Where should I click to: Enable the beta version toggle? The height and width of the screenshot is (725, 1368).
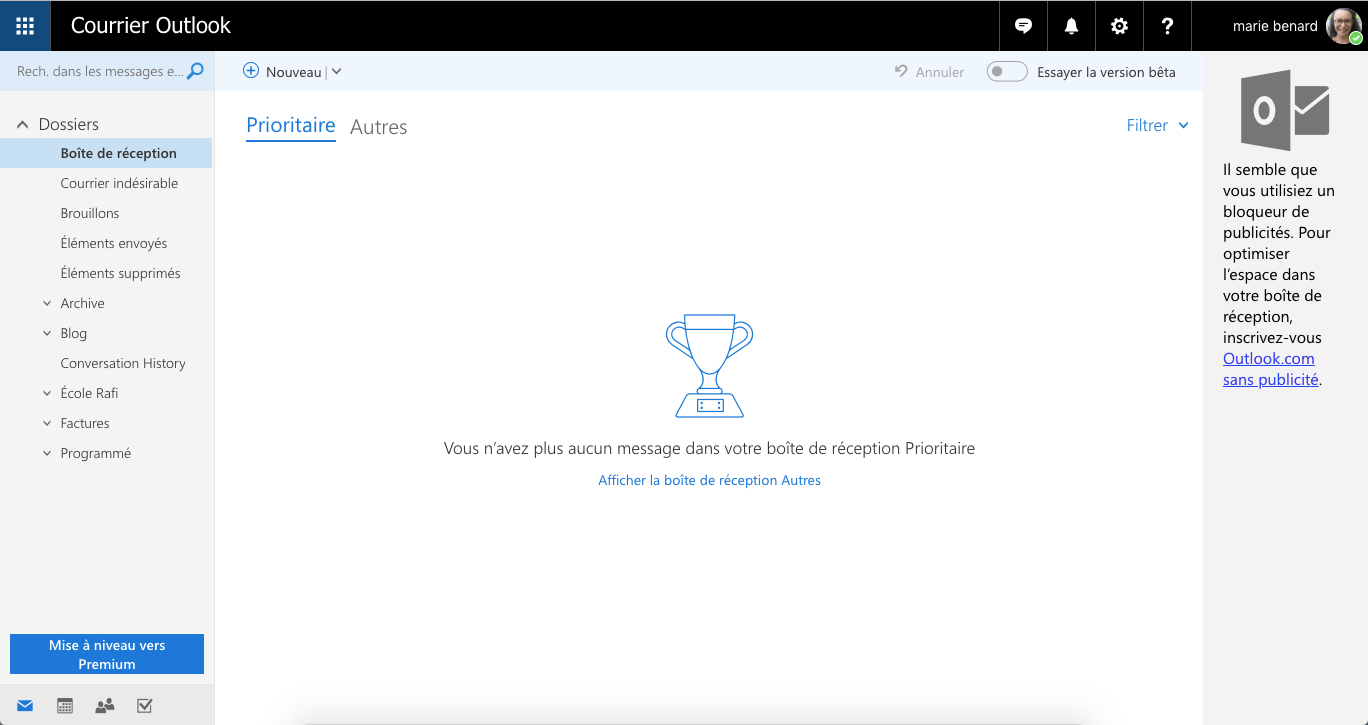tap(1006, 72)
